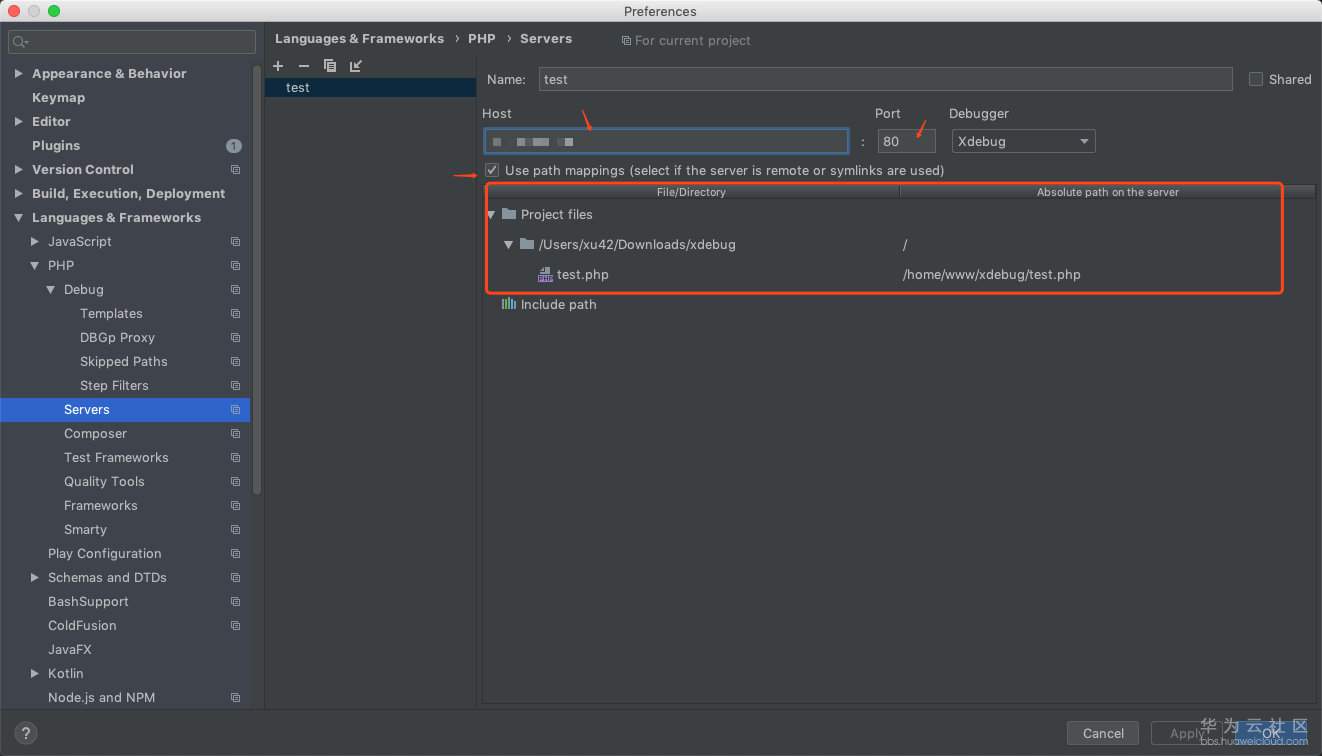Click server path /home/www/xdebug/test.php cell
Image resolution: width=1322 pixels, height=756 pixels.
[x=991, y=274]
